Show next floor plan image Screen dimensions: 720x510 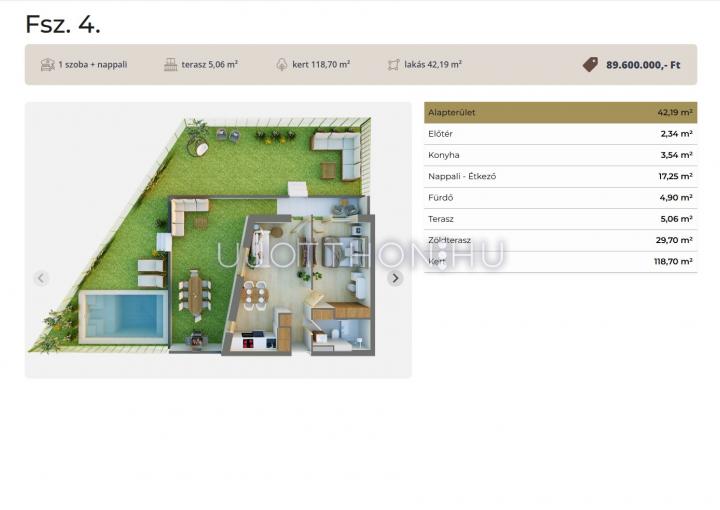click(395, 278)
